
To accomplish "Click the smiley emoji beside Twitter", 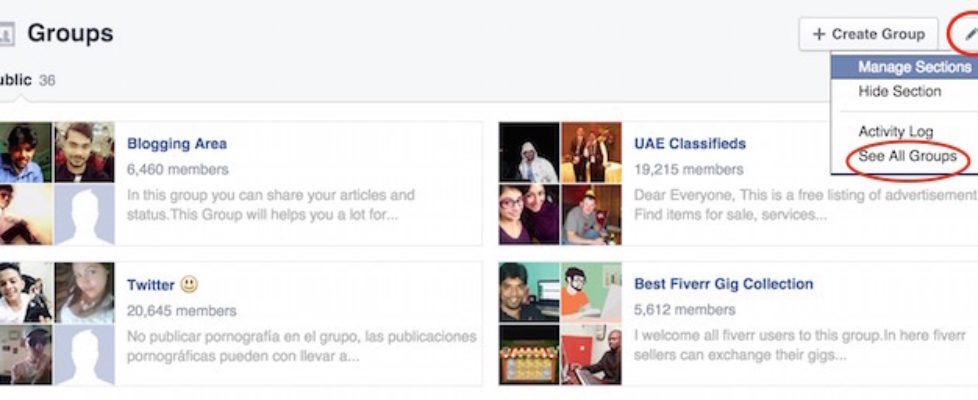I will point(190,285).
